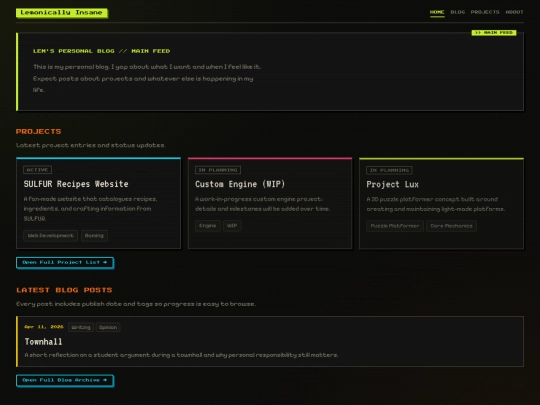Select the Gaming tag
This screenshot has height=405, width=540.
point(94,236)
